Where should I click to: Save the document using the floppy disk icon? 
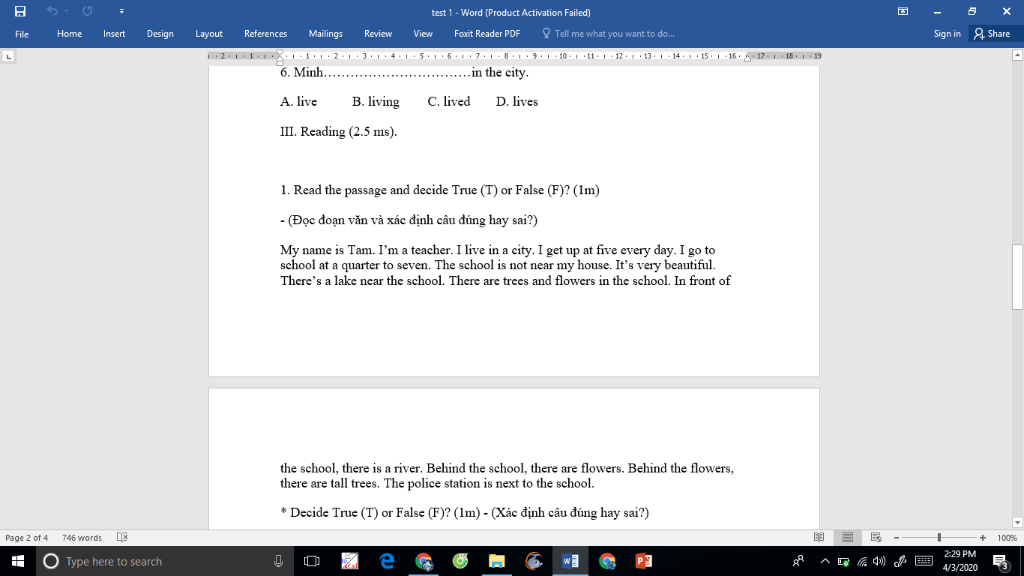point(20,11)
